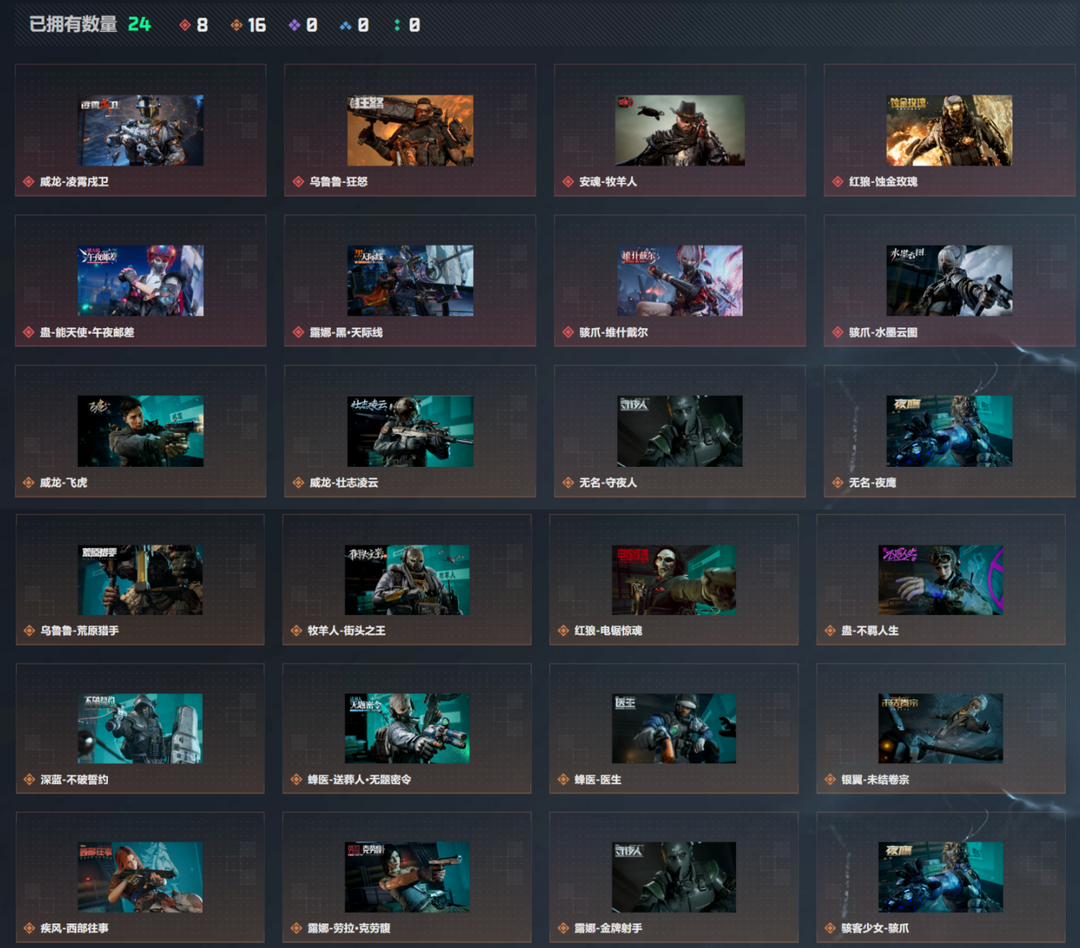Open the 露娜-黑•天际线 skin card

point(410,280)
